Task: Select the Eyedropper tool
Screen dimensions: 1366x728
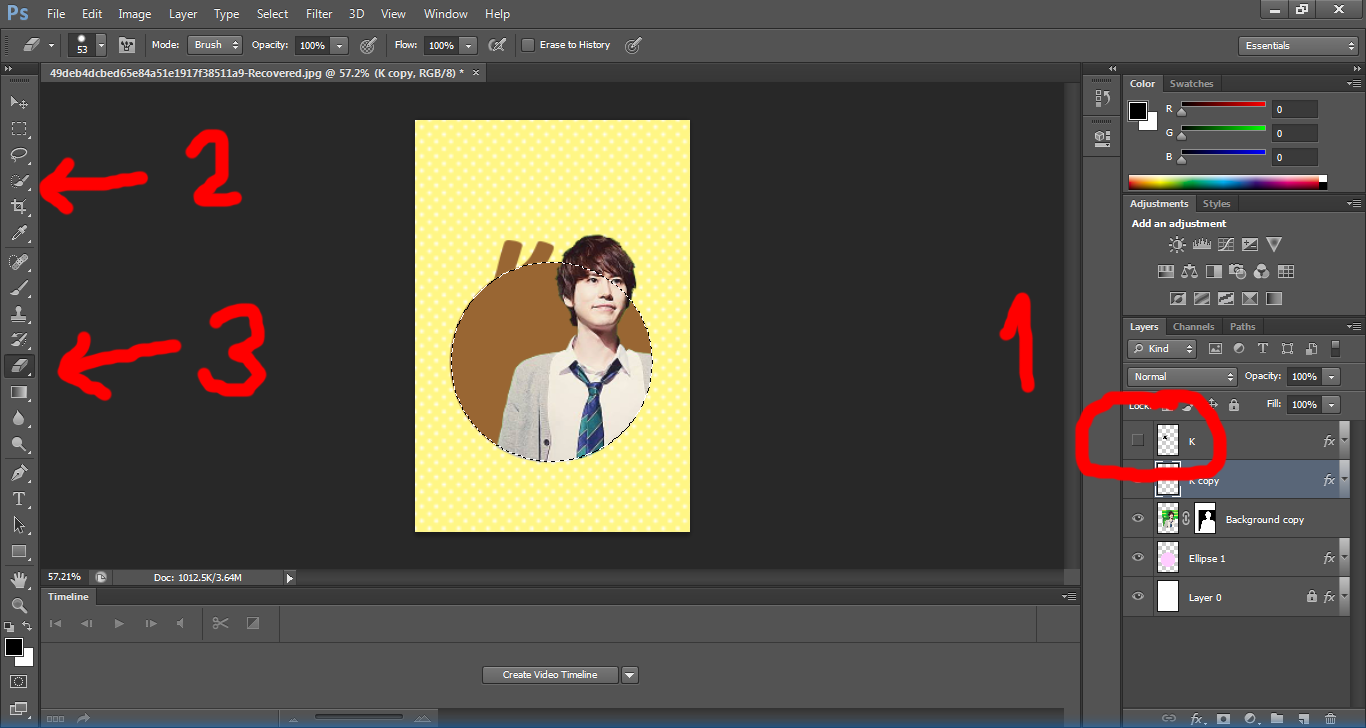Action: [x=19, y=234]
